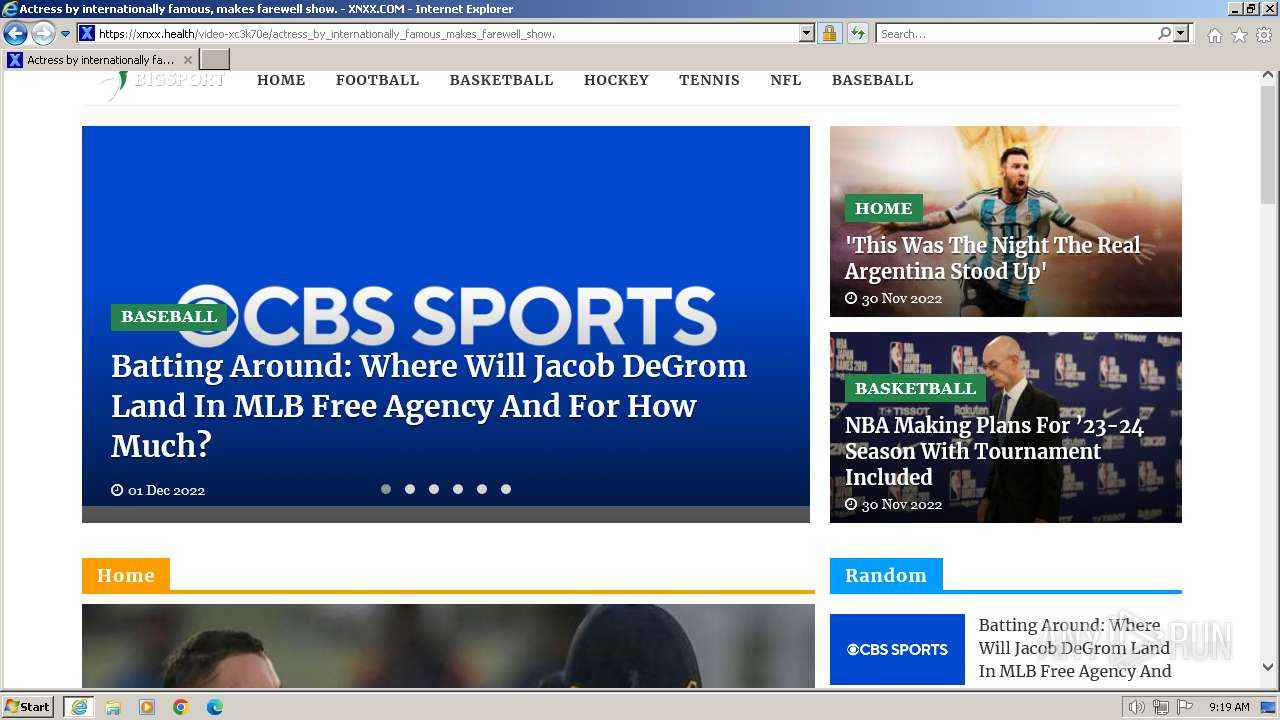Open File Explorer folder taskbar icon
Viewport: 1280px width, 720px height.
click(x=113, y=707)
